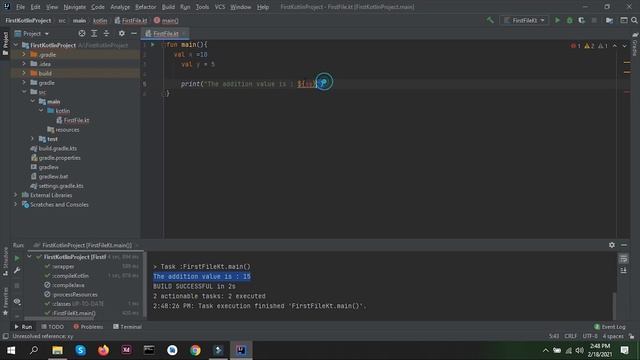
Task: Open FirstFileKt run configuration dropdown
Action: tap(524, 20)
